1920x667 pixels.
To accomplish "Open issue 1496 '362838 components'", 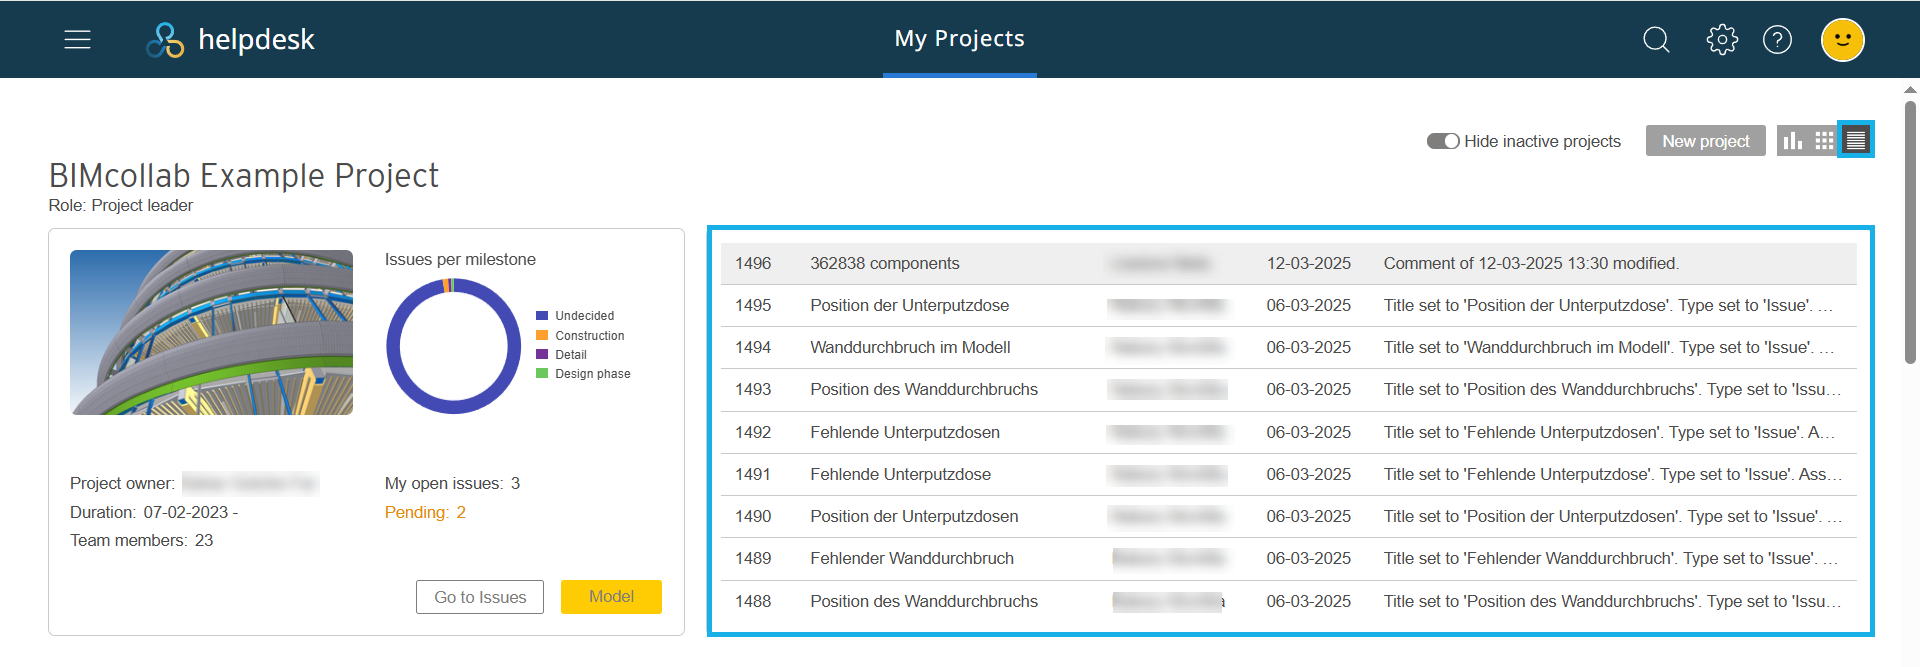I will [x=1288, y=263].
